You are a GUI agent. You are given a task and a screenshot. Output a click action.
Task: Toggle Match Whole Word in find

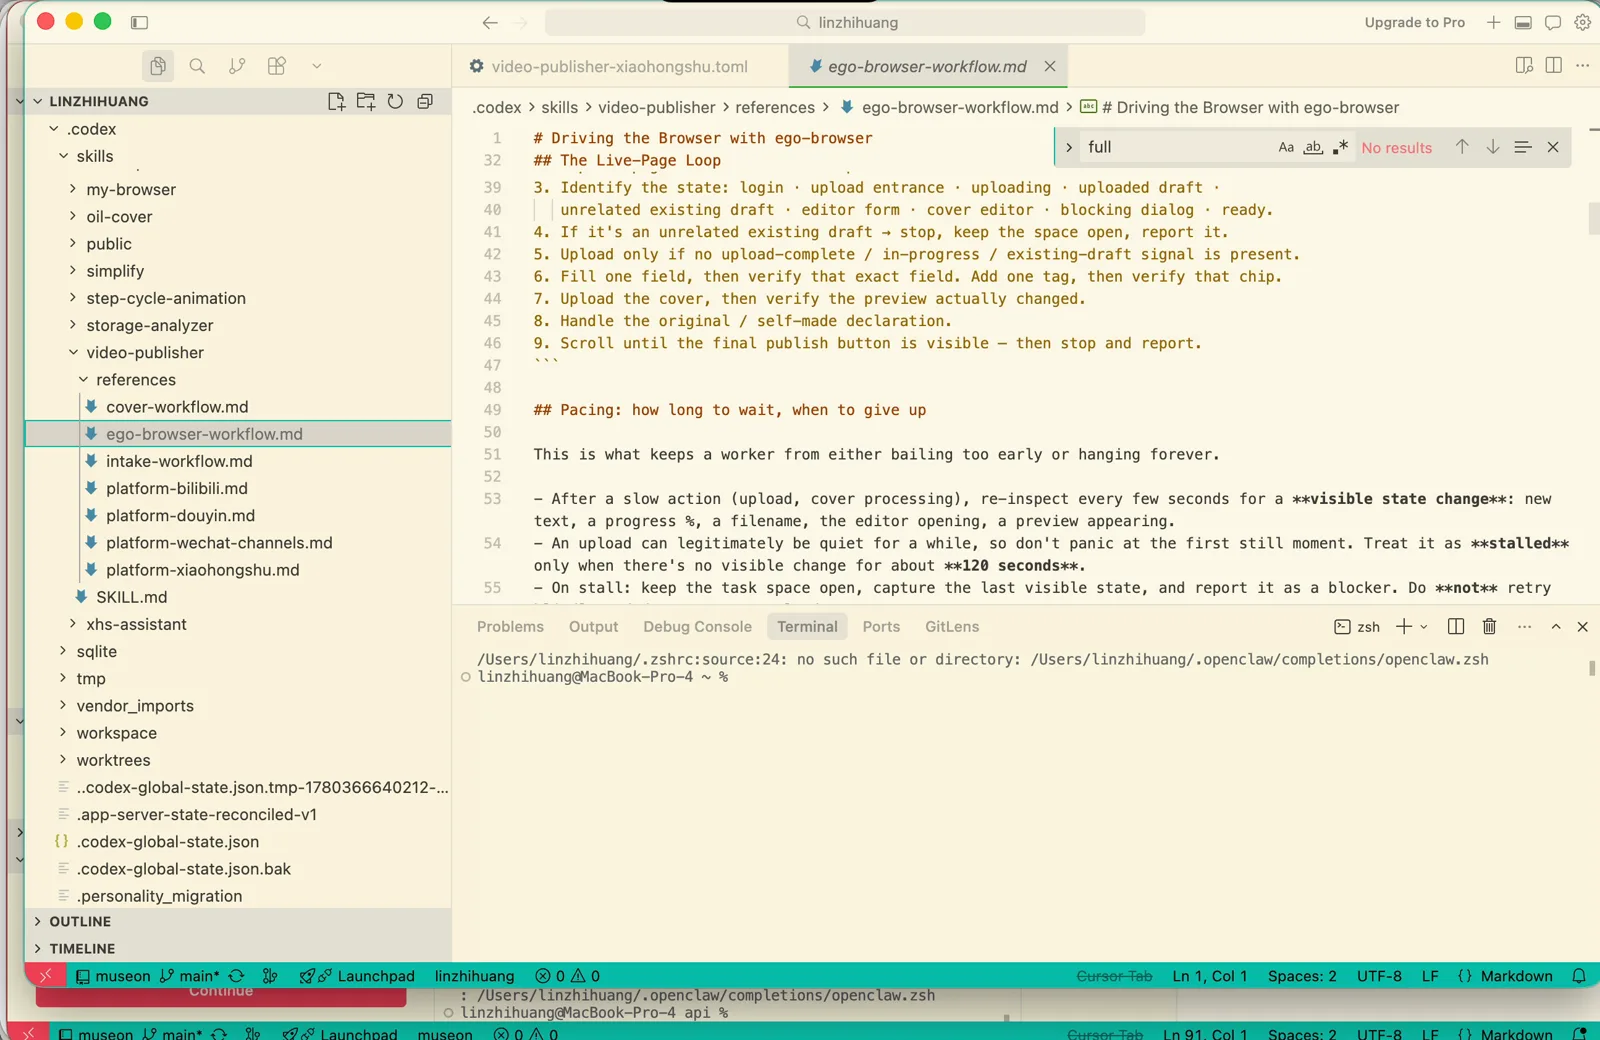tap(1313, 147)
